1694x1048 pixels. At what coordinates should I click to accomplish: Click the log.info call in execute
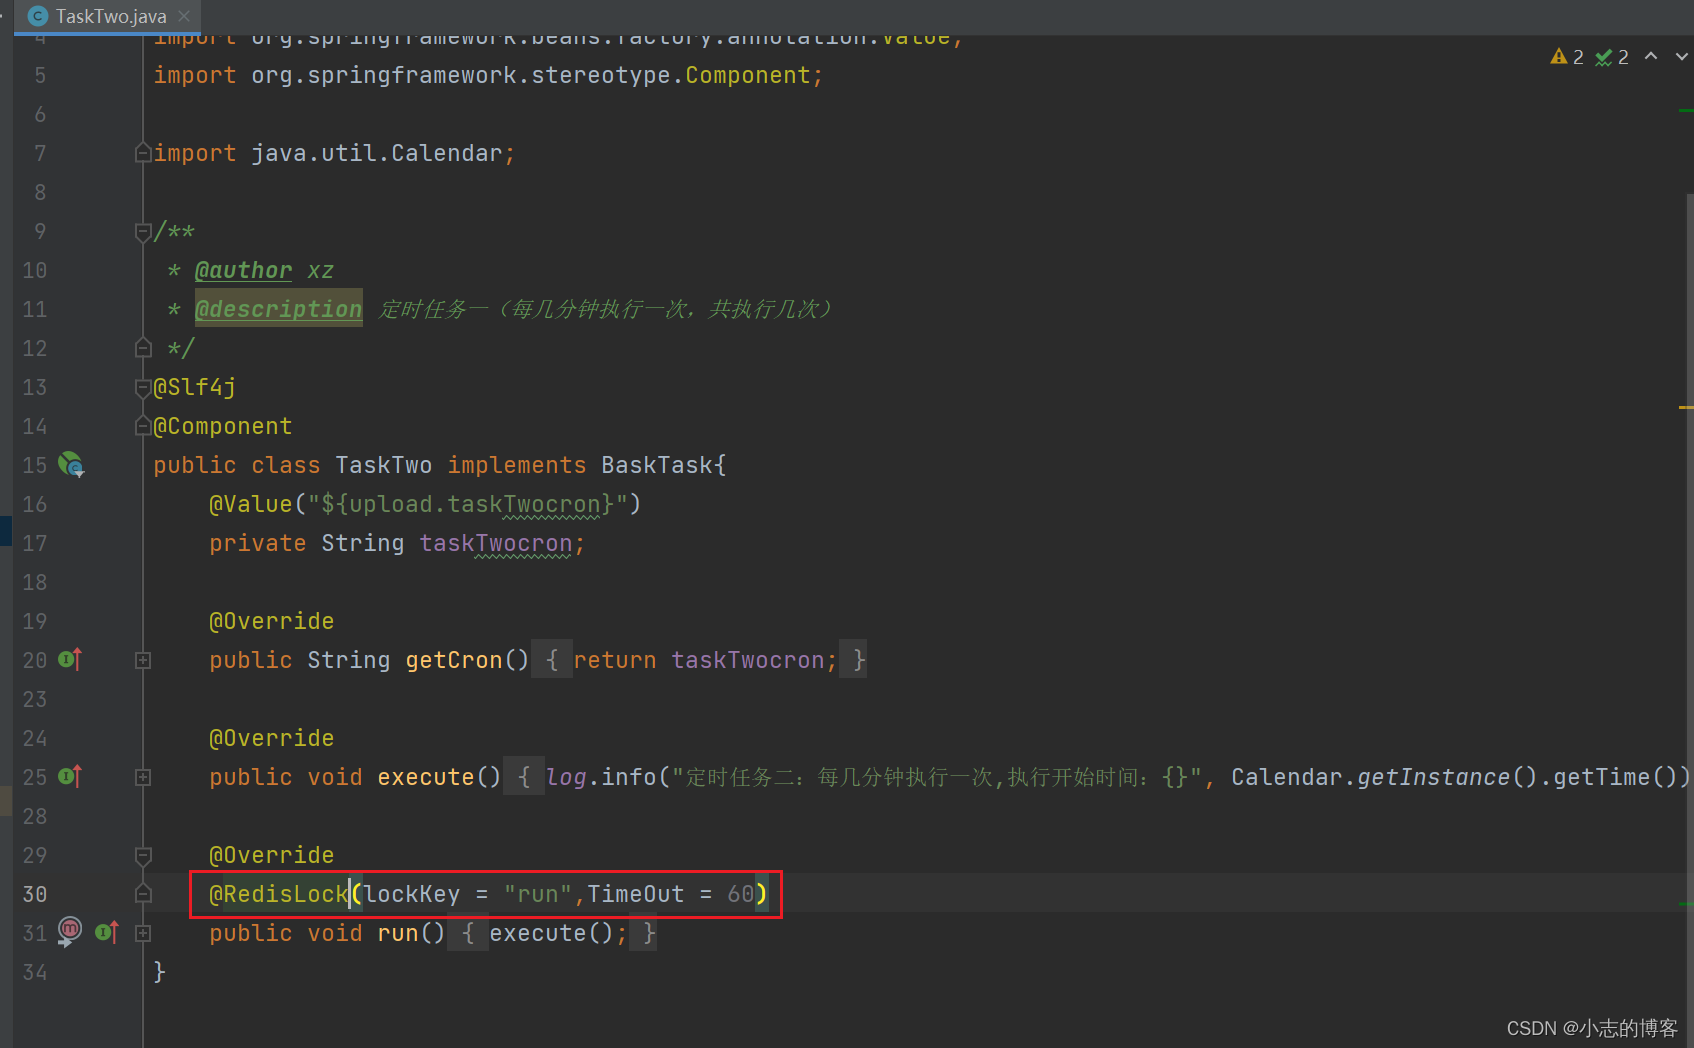tap(600, 777)
